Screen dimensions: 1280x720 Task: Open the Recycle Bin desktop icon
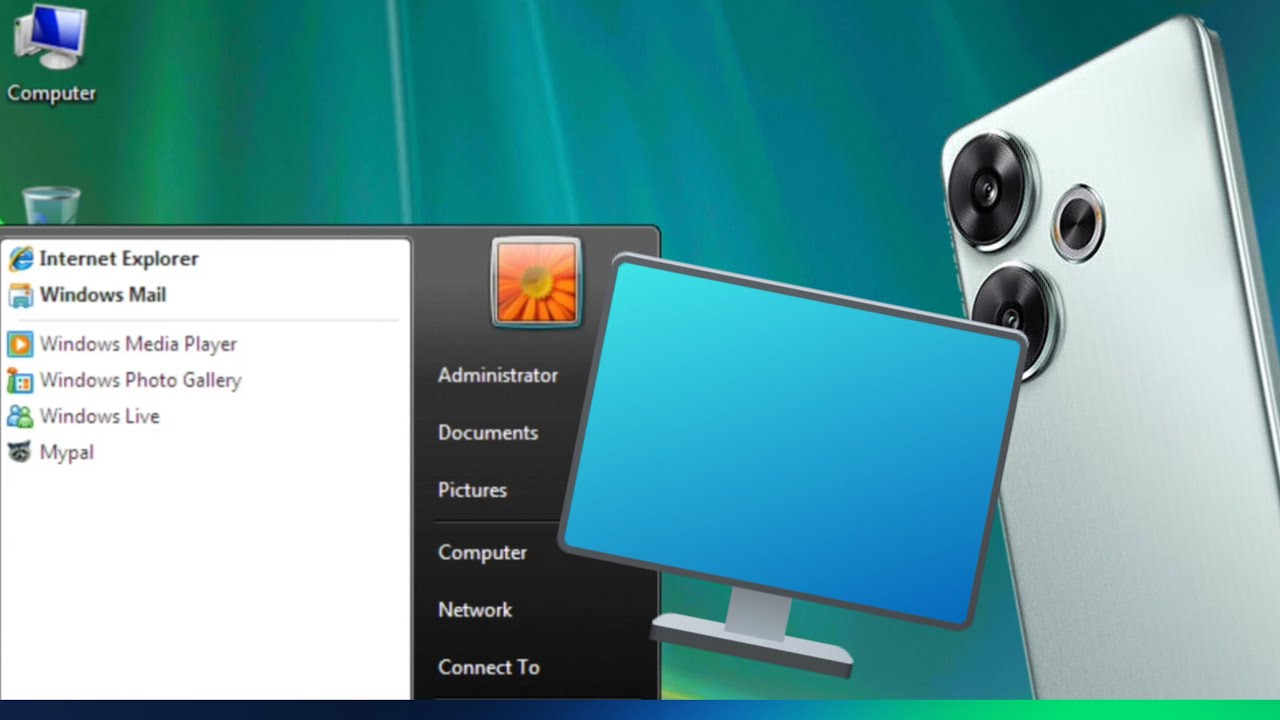(51, 206)
